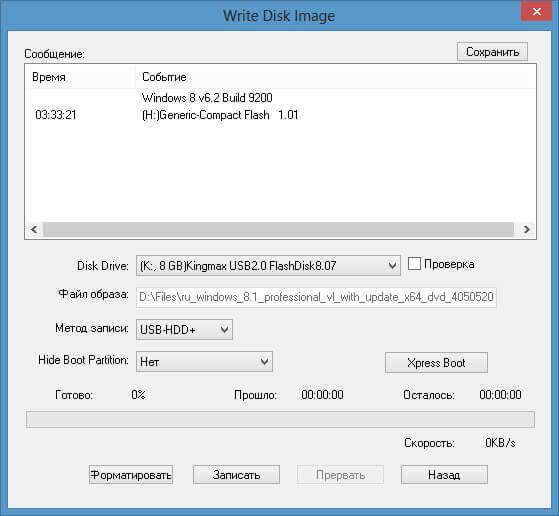559x516 pixels.
Task: Click the Прервать button
Action: click(x=340, y=475)
